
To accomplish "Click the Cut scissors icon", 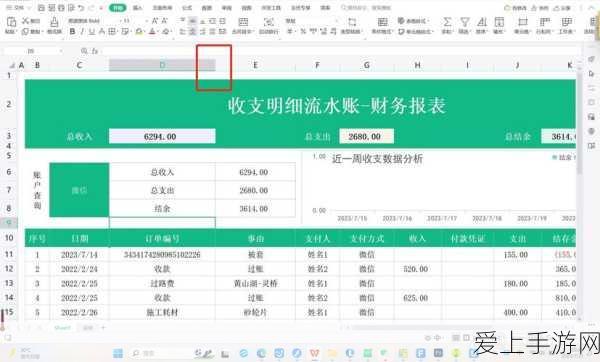I will click(x=26, y=21).
